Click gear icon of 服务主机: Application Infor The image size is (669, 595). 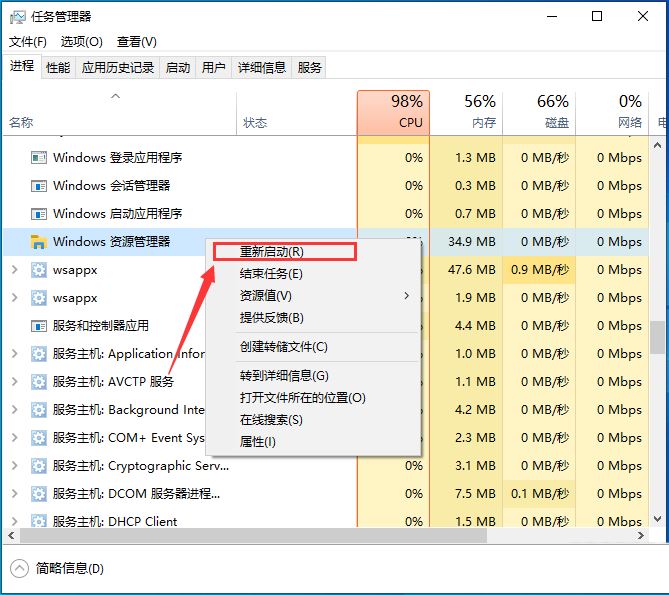39,354
